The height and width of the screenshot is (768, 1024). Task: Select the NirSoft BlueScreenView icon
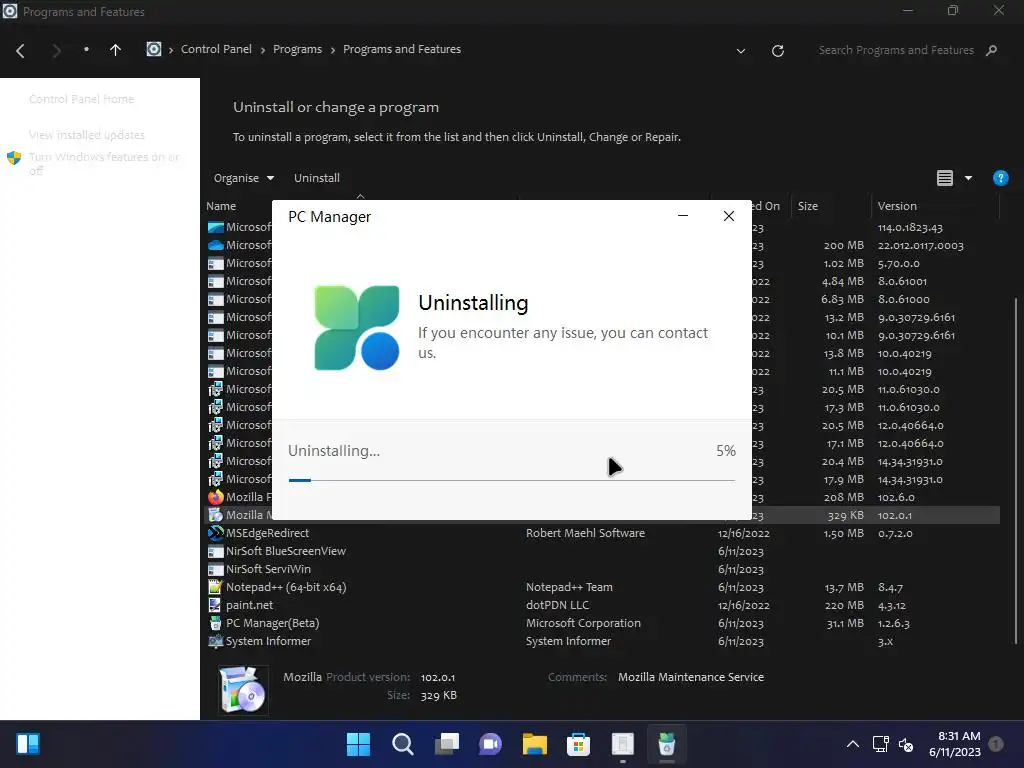(216, 551)
